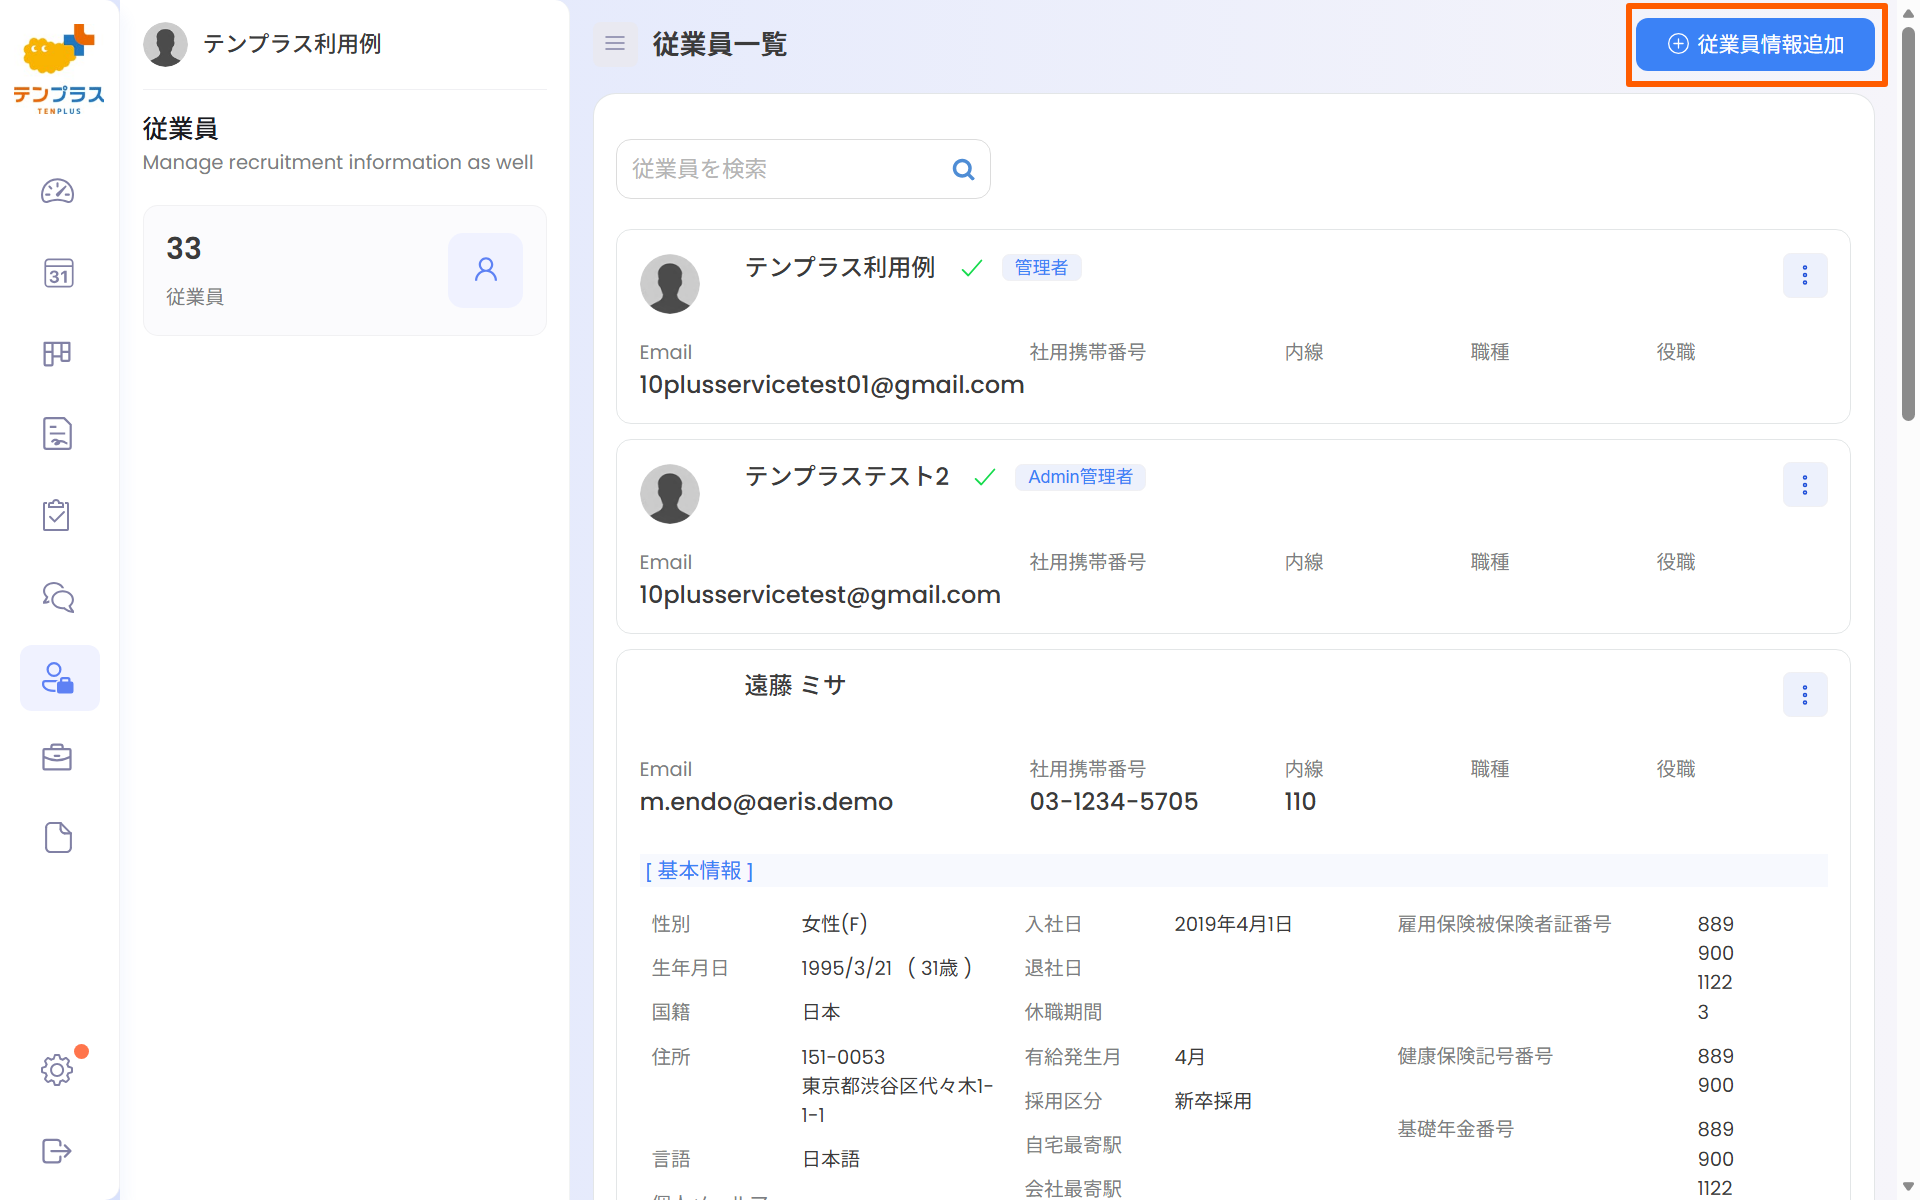The height and width of the screenshot is (1200, 1920).
Task: Click the user avatar beside テンプラス利用例 header
Action: point(166,44)
